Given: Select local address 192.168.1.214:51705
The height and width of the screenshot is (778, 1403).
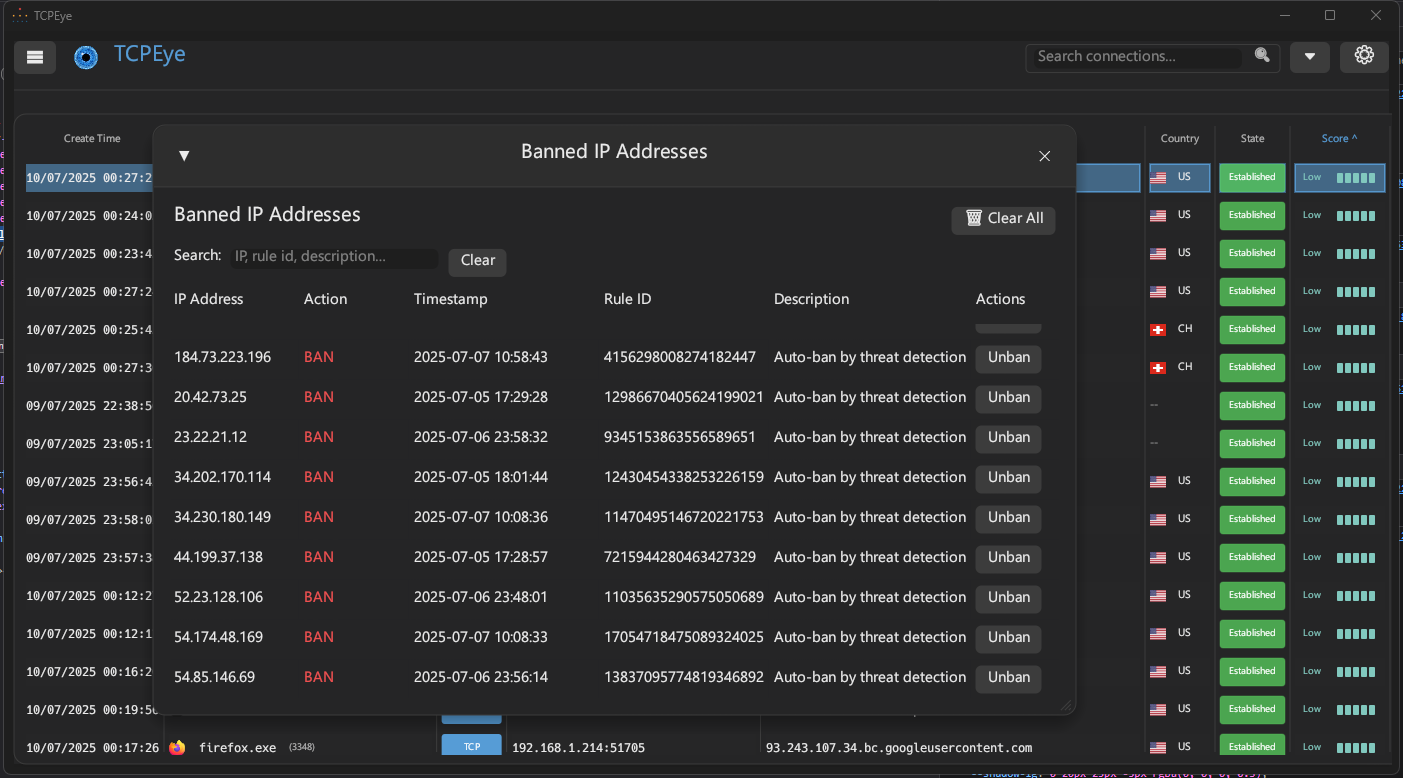Looking at the screenshot, I should [x=578, y=747].
